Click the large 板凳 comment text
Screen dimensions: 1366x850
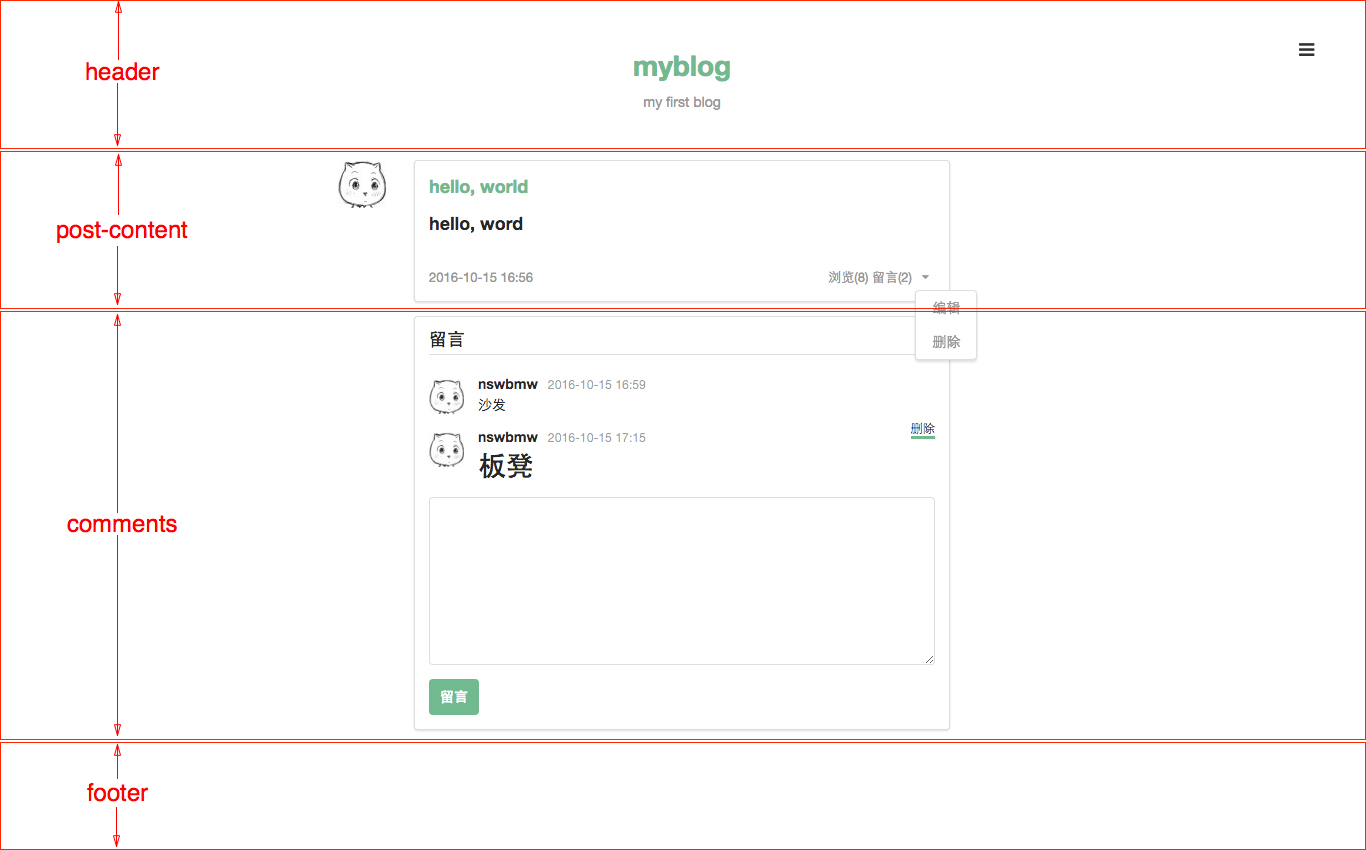pyautogui.click(x=506, y=466)
